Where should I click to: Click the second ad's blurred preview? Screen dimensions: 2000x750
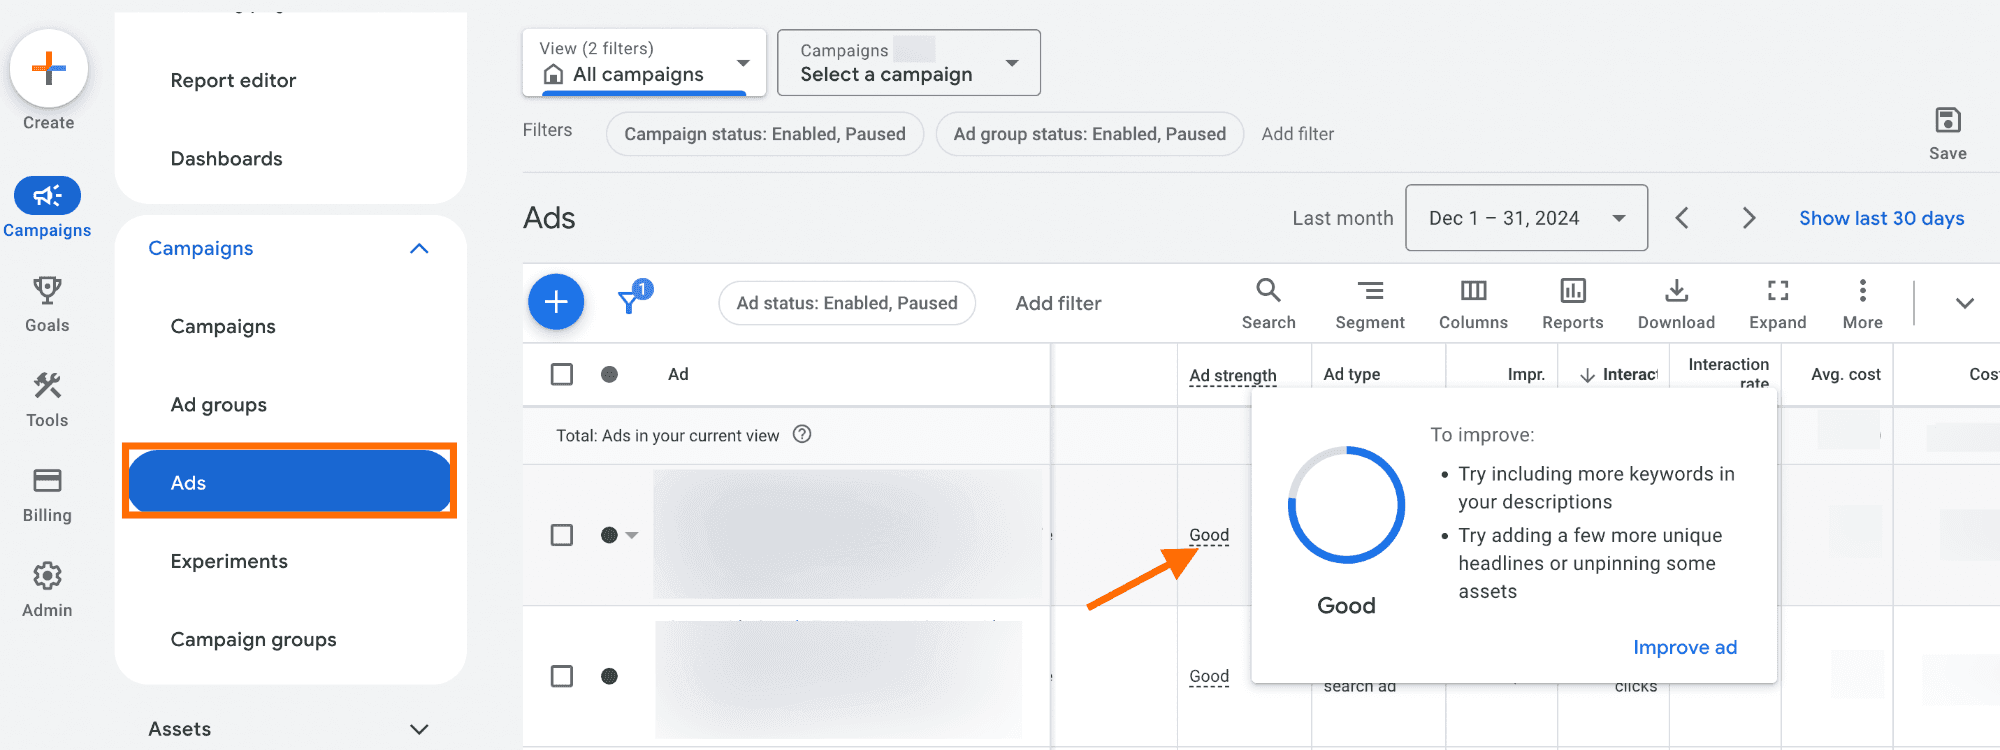click(x=839, y=679)
